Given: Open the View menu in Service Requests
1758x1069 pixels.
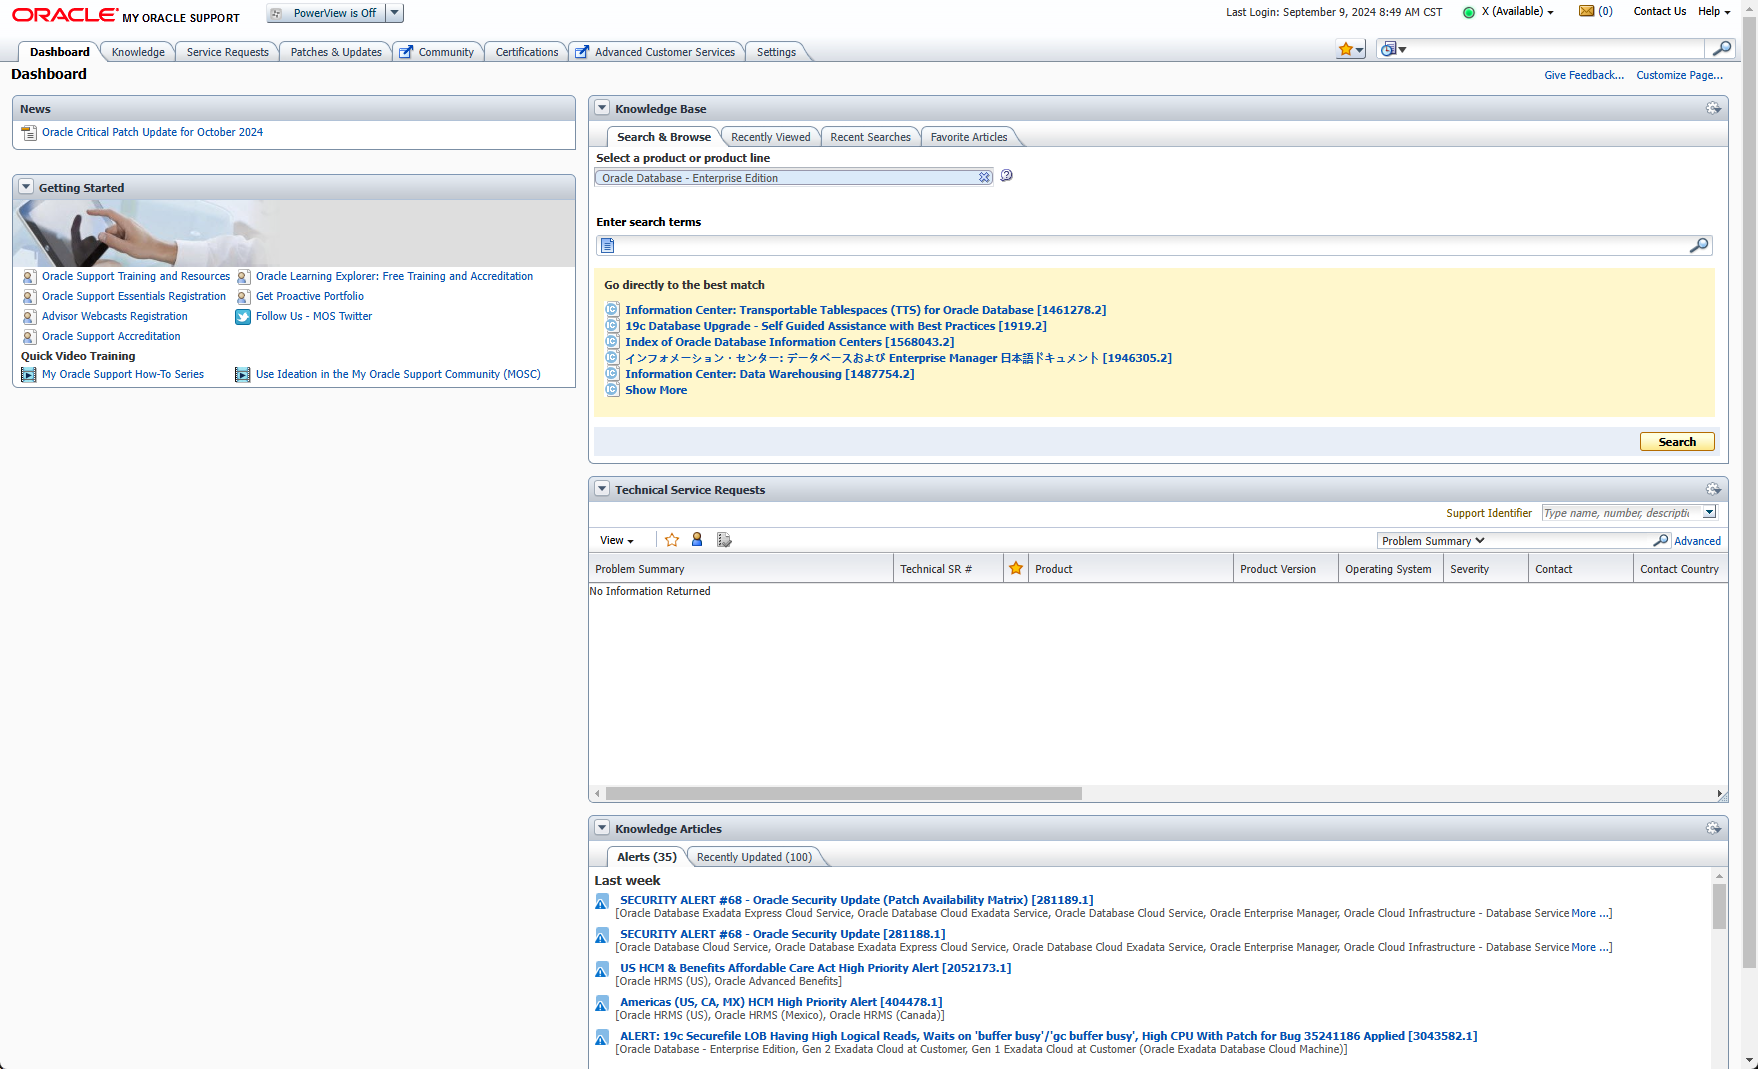Looking at the screenshot, I should point(617,540).
